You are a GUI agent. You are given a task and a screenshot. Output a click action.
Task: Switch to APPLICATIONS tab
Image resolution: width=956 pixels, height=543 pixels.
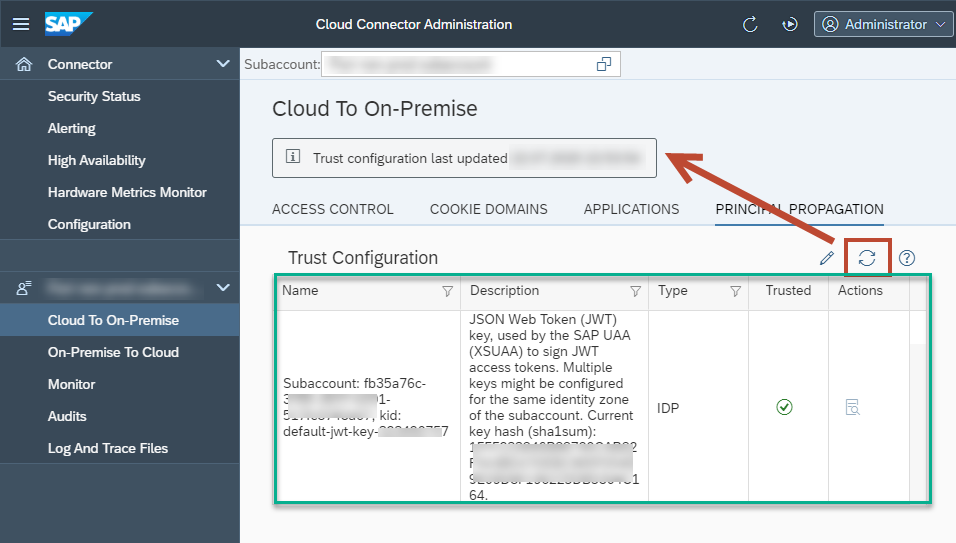(x=631, y=209)
